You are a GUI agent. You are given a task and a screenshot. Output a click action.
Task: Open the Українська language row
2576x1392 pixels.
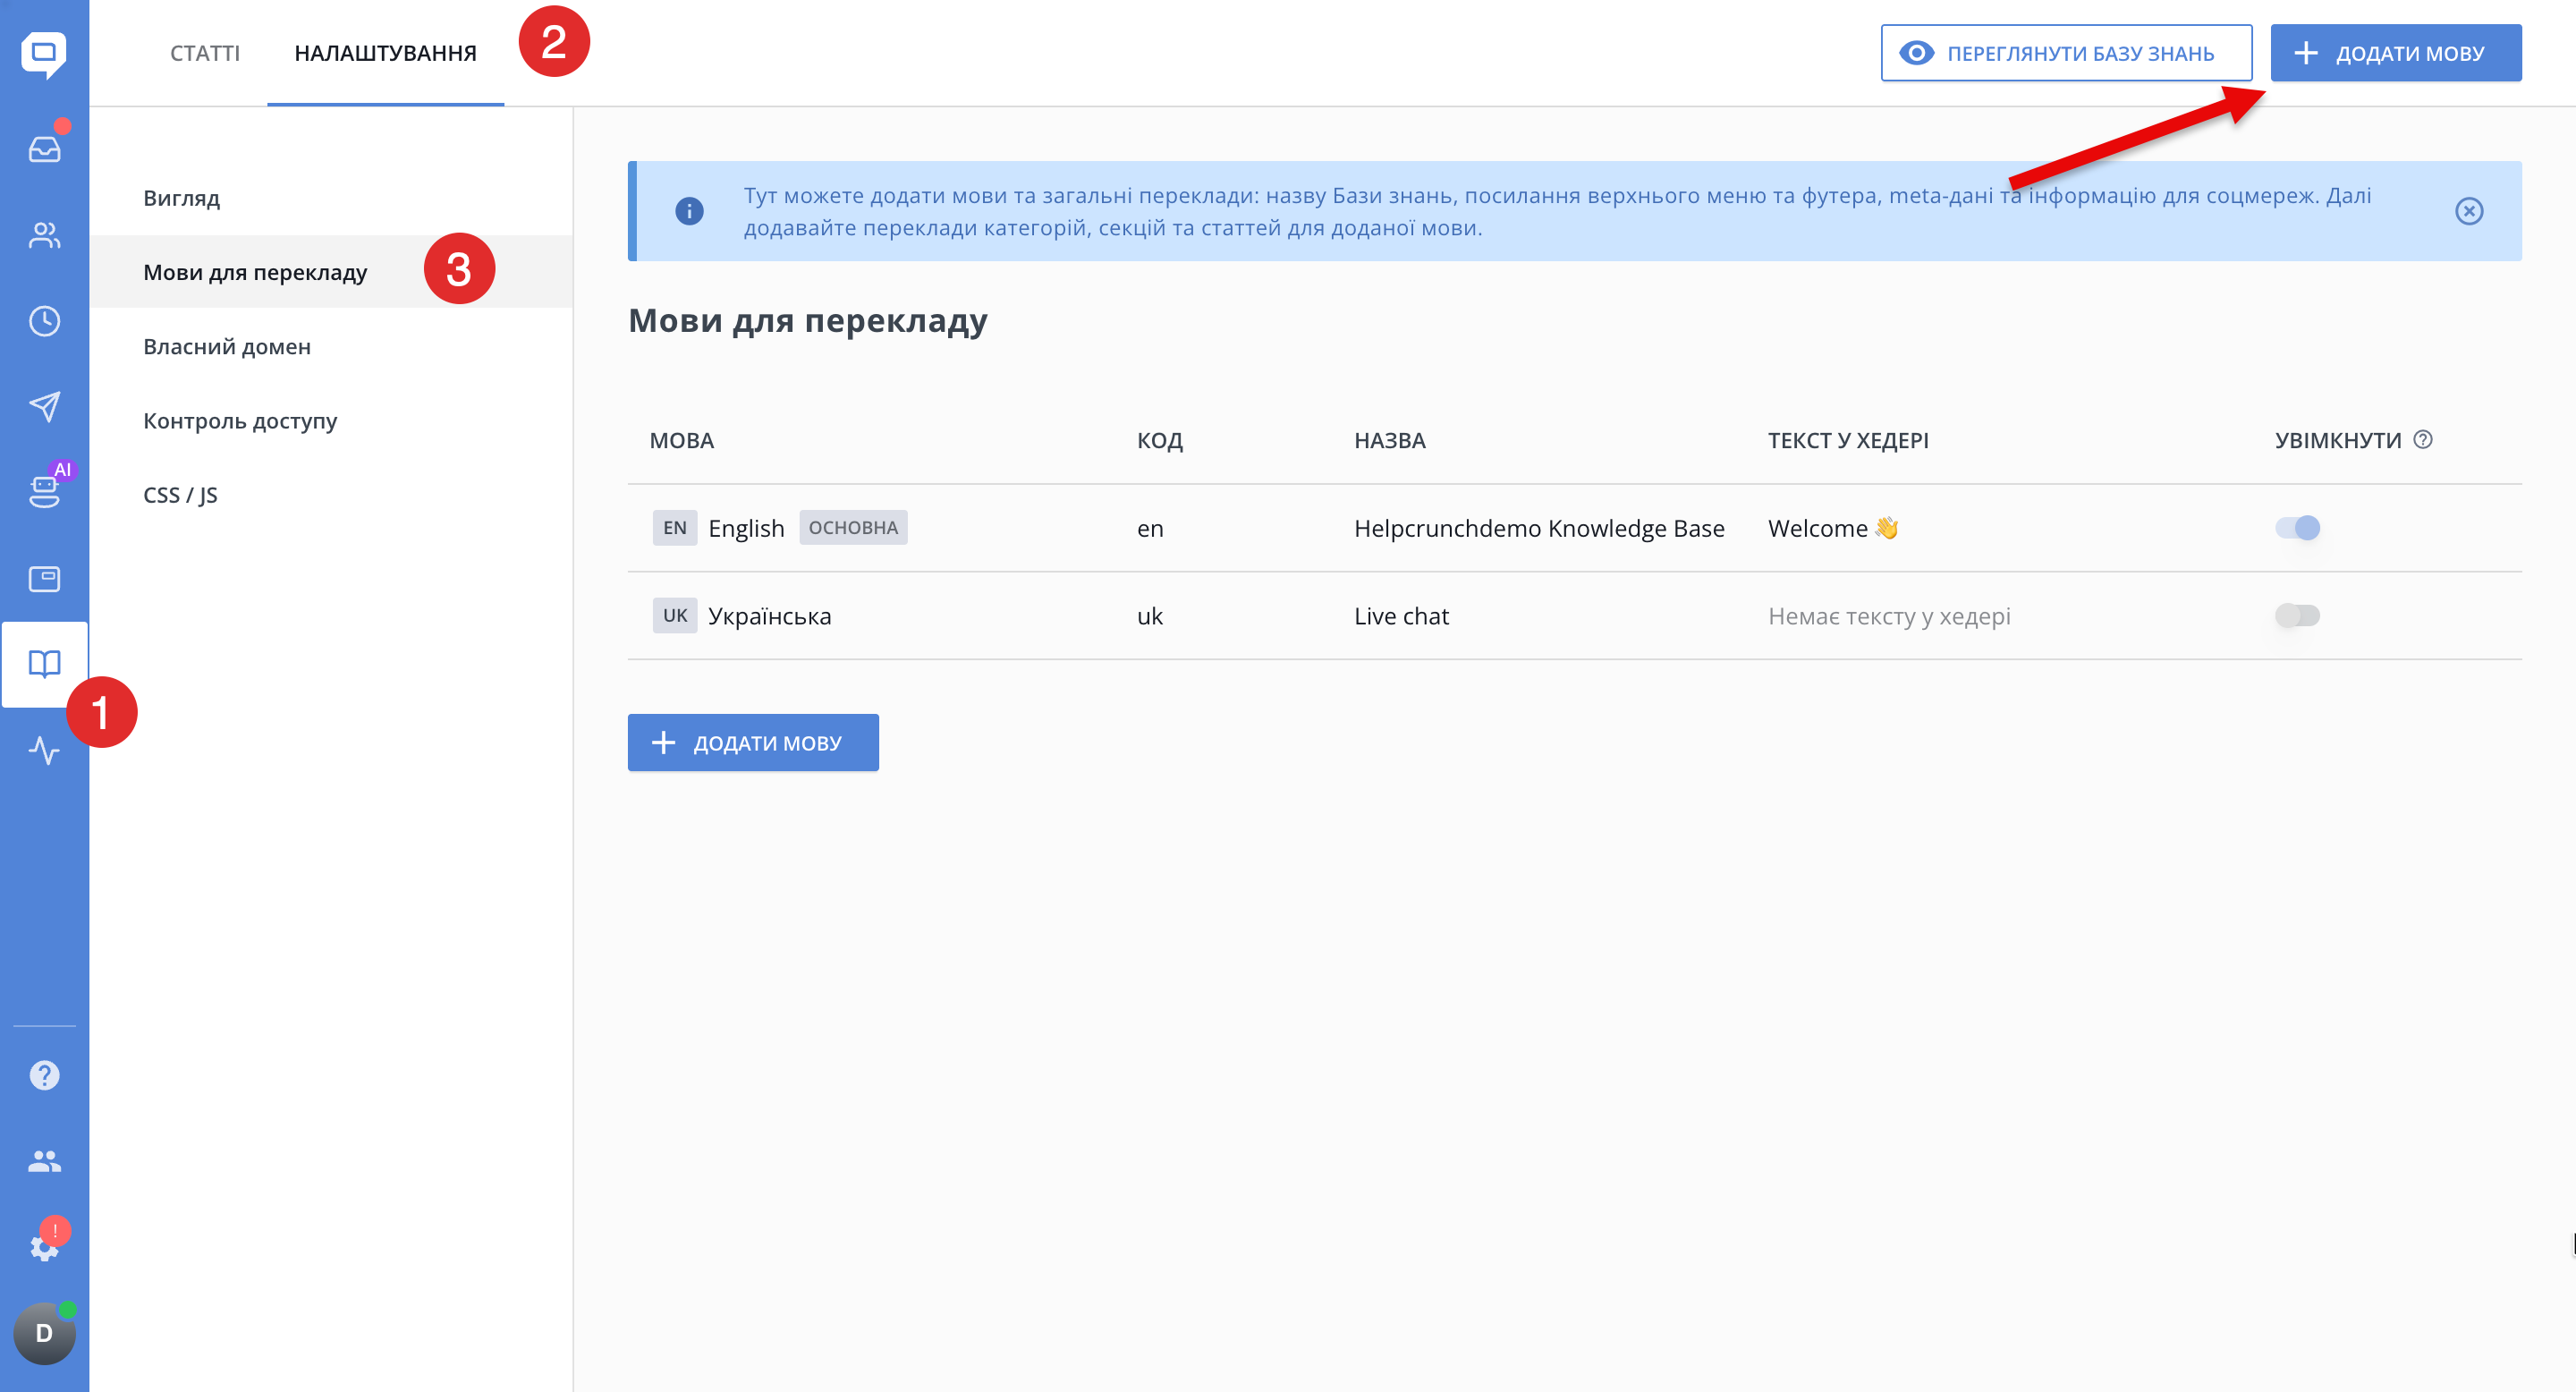click(769, 616)
